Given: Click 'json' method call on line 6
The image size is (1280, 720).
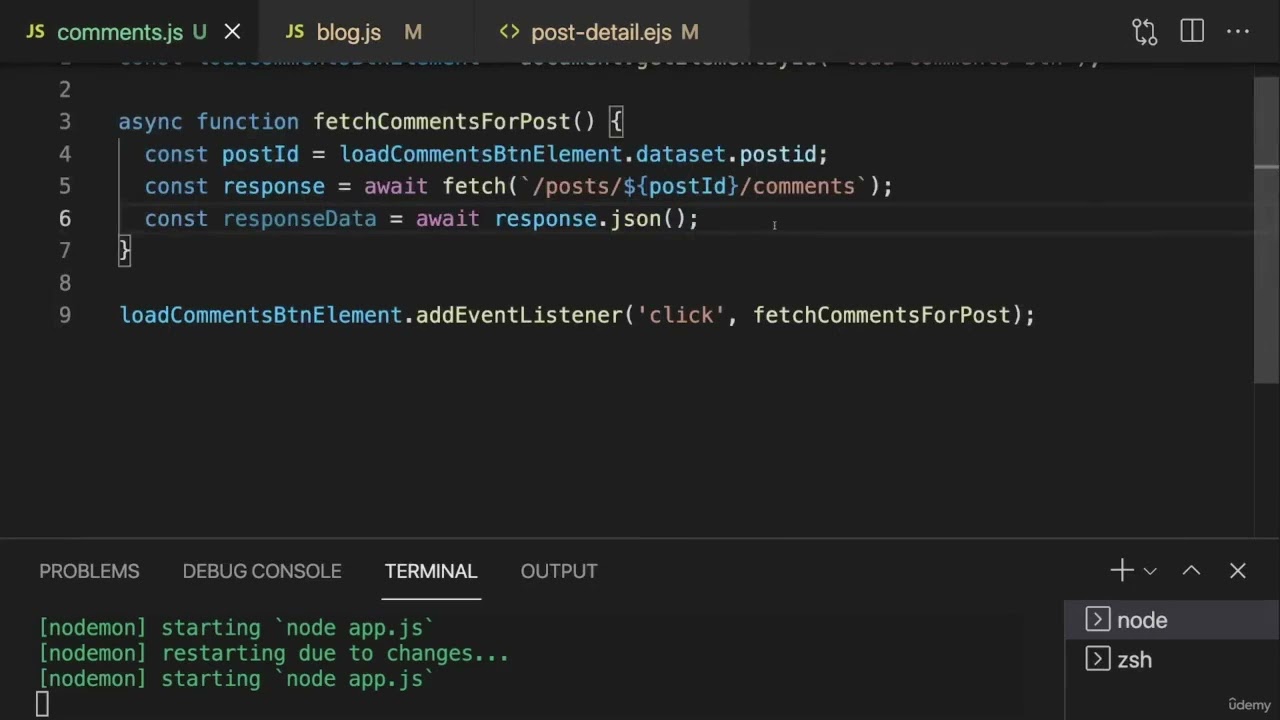Looking at the screenshot, I should tap(635, 219).
